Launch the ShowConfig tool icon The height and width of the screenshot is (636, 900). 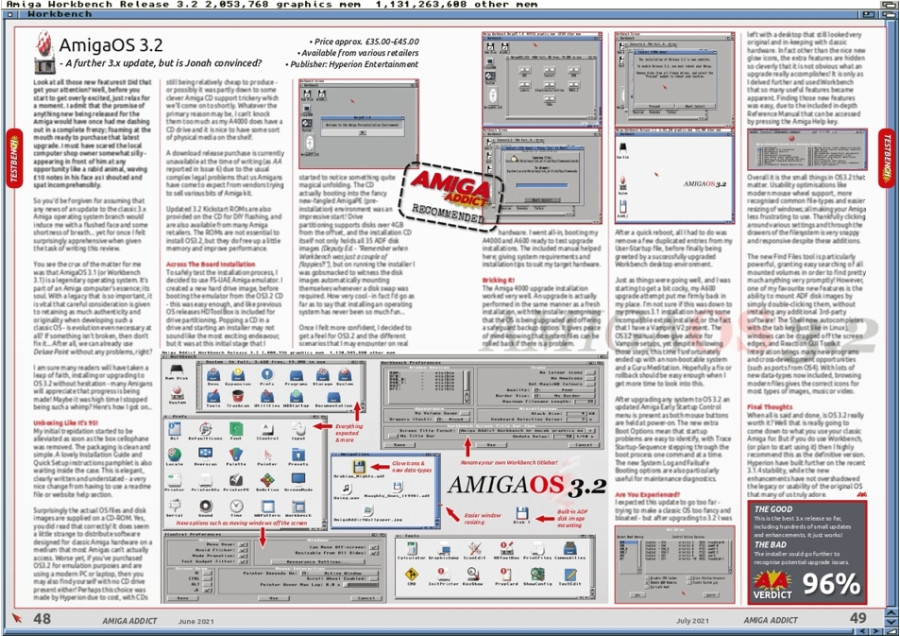pyautogui.click(x=538, y=574)
